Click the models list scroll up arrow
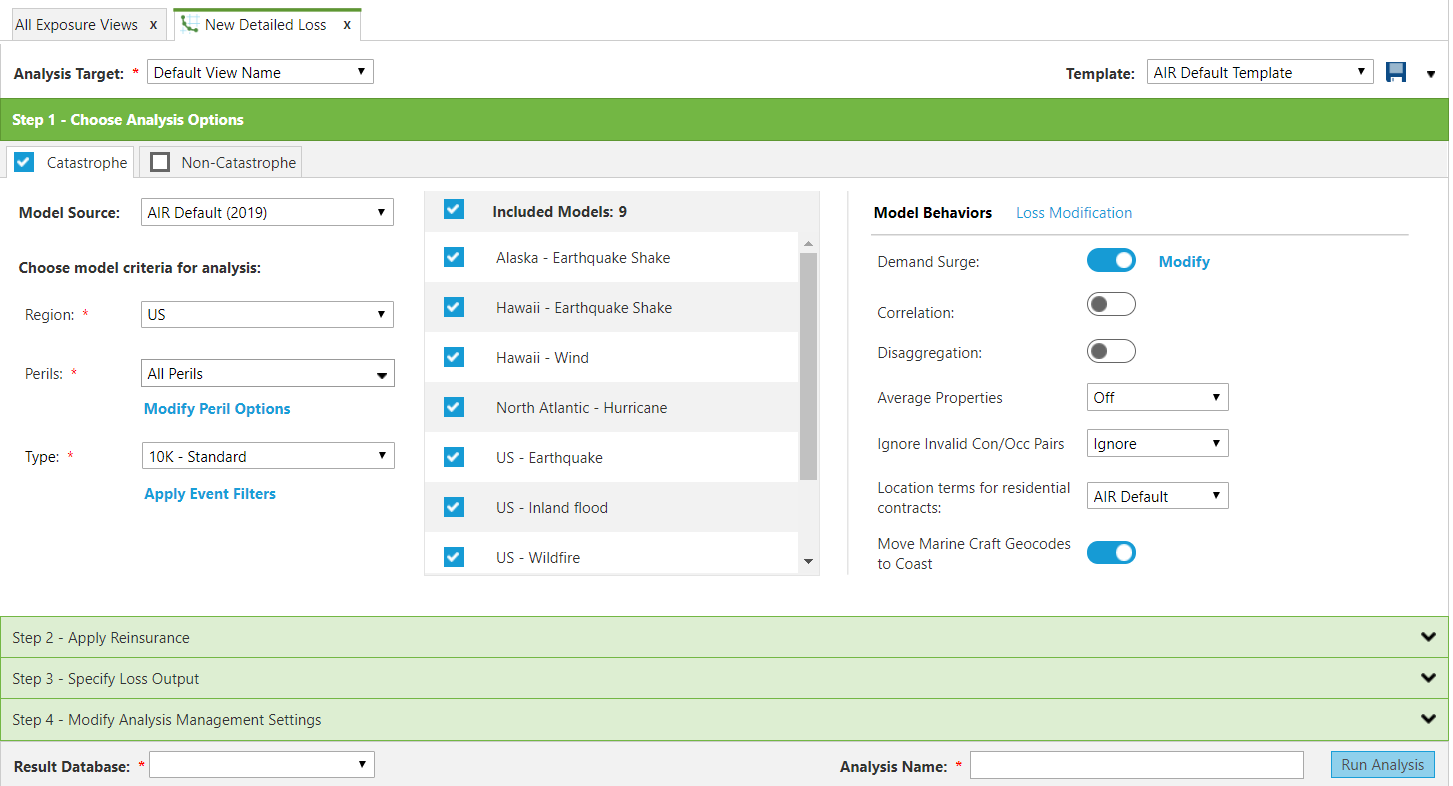The width and height of the screenshot is (1453, 786). (808, 243)
